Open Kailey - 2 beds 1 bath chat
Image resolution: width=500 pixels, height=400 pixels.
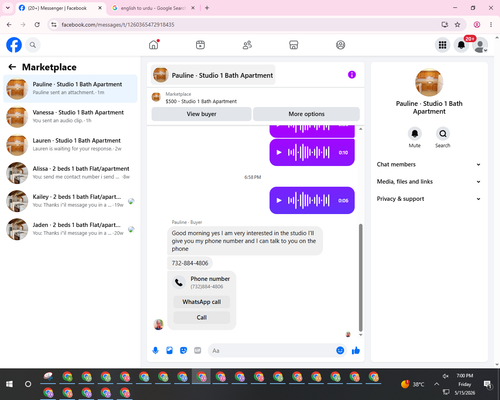coord(70,201)
